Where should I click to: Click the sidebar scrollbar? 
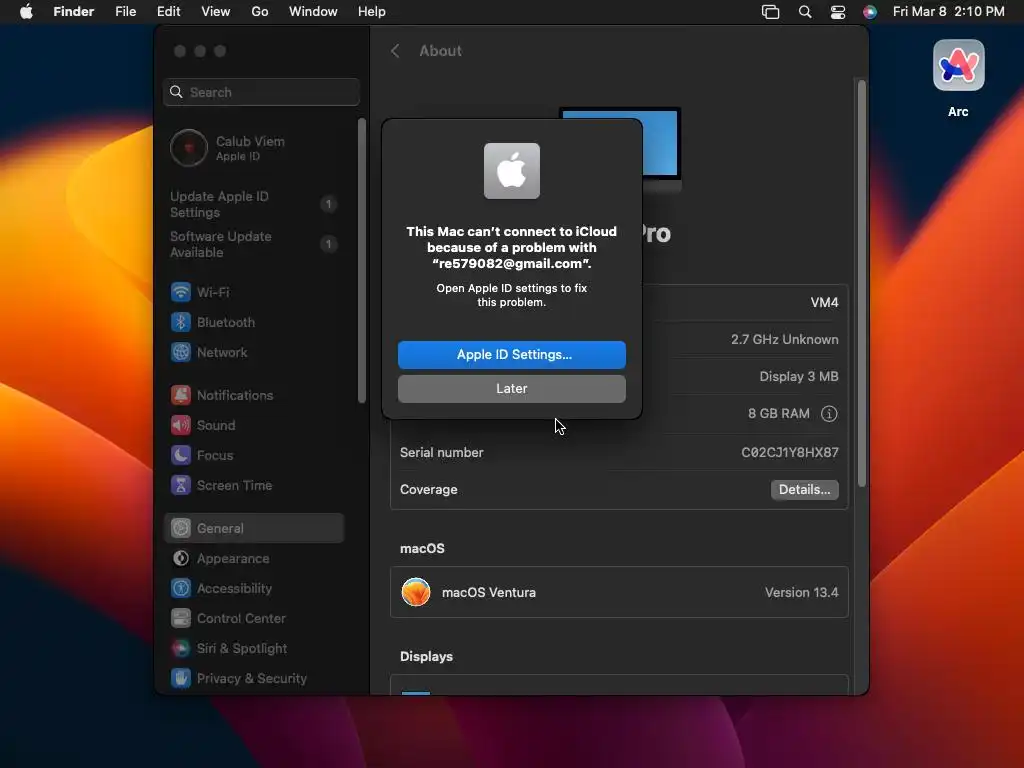362,261
